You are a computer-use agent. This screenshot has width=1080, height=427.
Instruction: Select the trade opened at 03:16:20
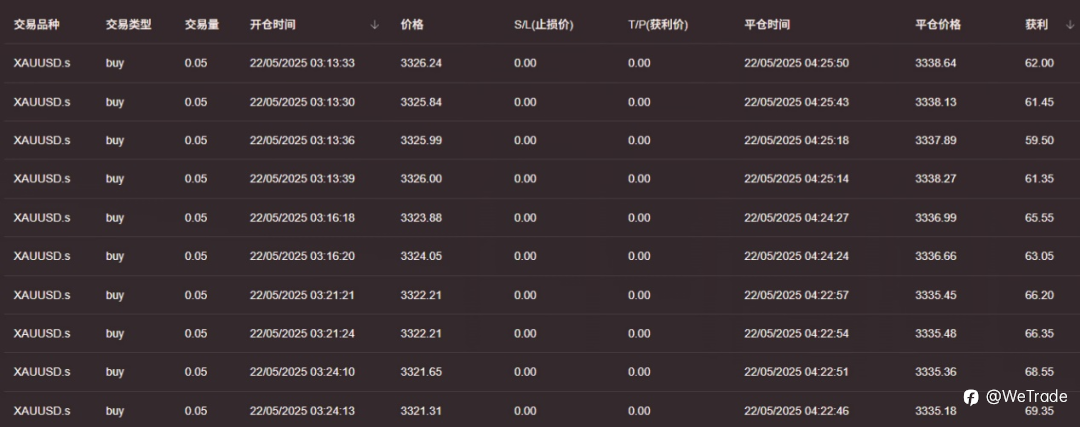[x=540, y=256]
